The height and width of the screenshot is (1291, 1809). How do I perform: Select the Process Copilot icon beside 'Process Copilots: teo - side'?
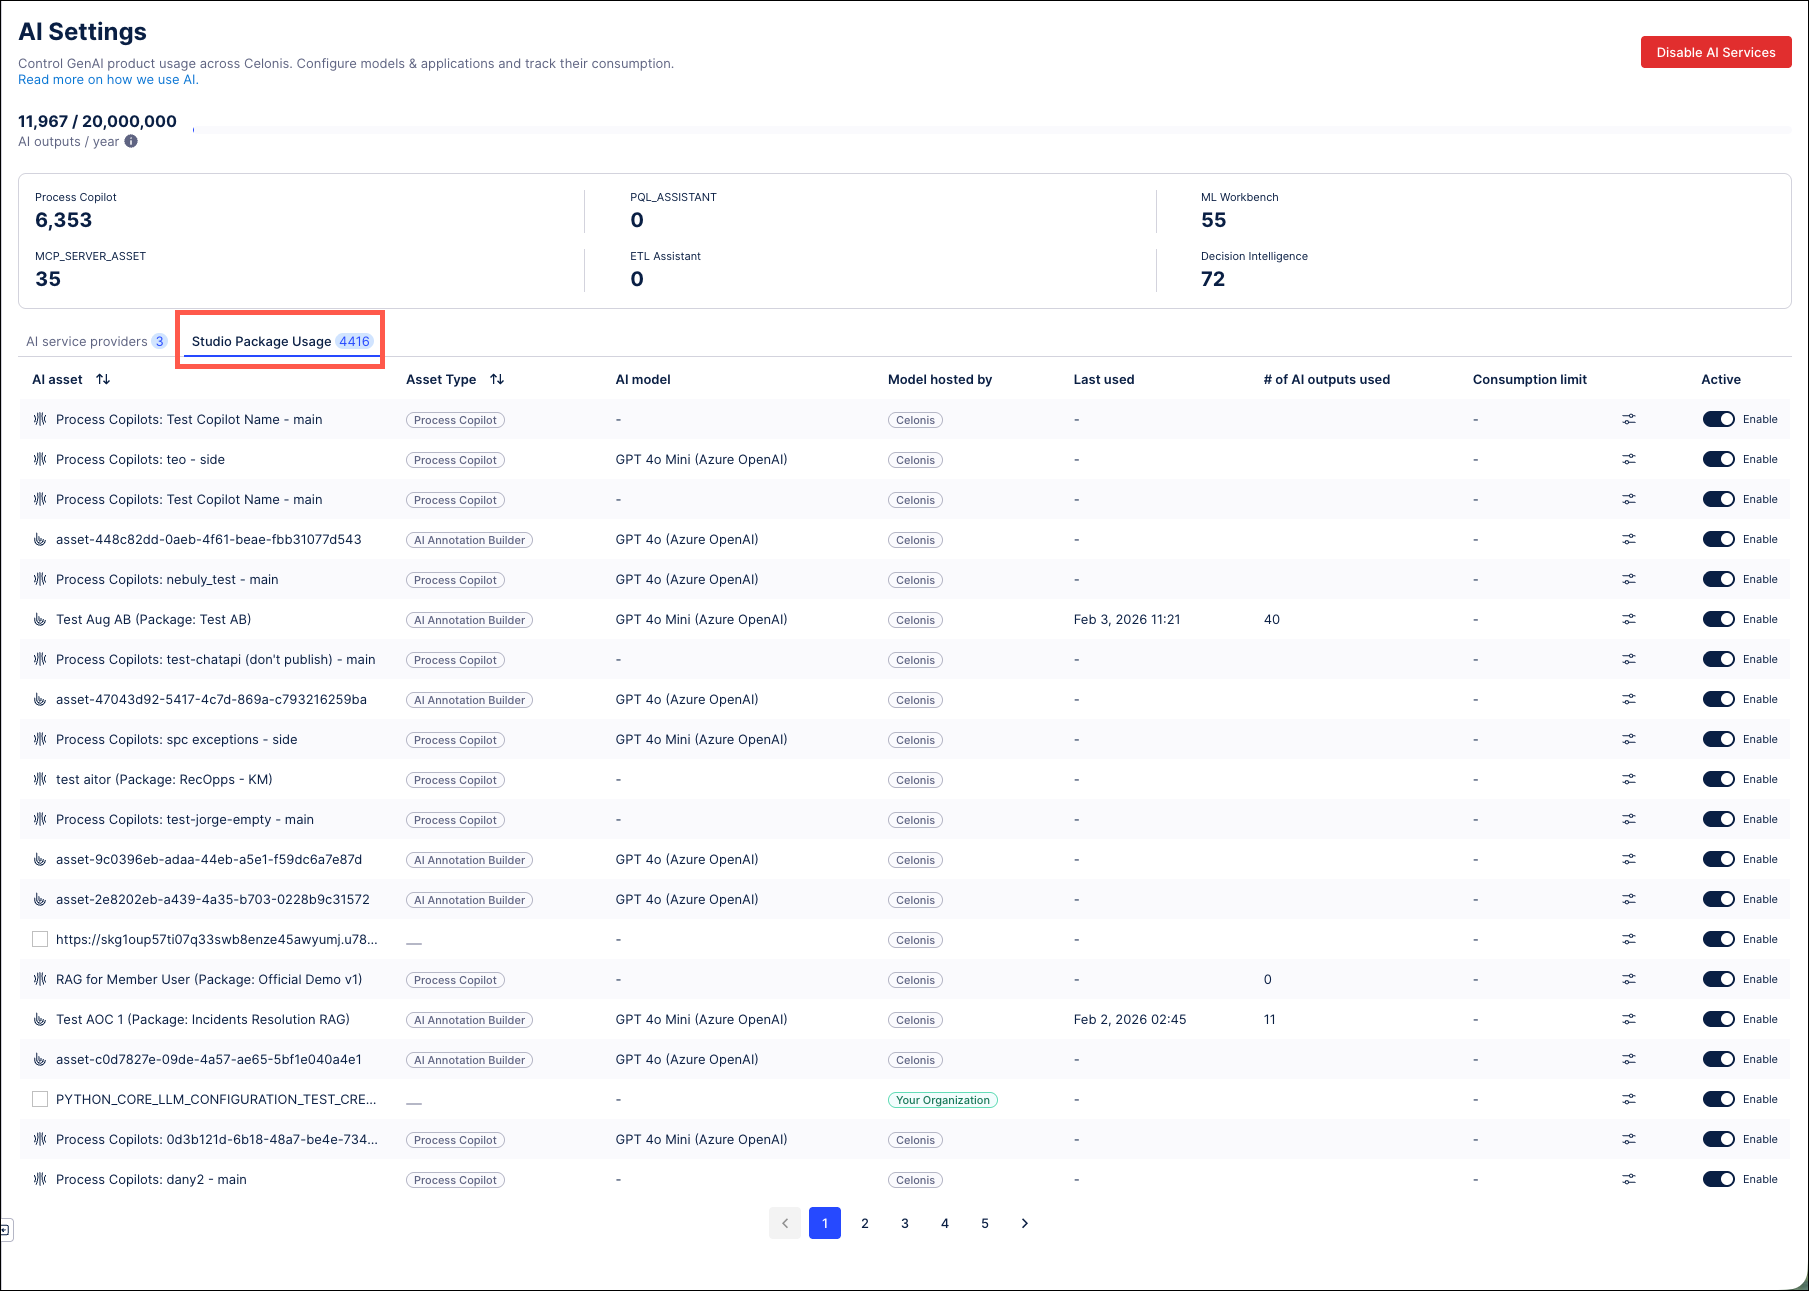(x=39, y=459)
